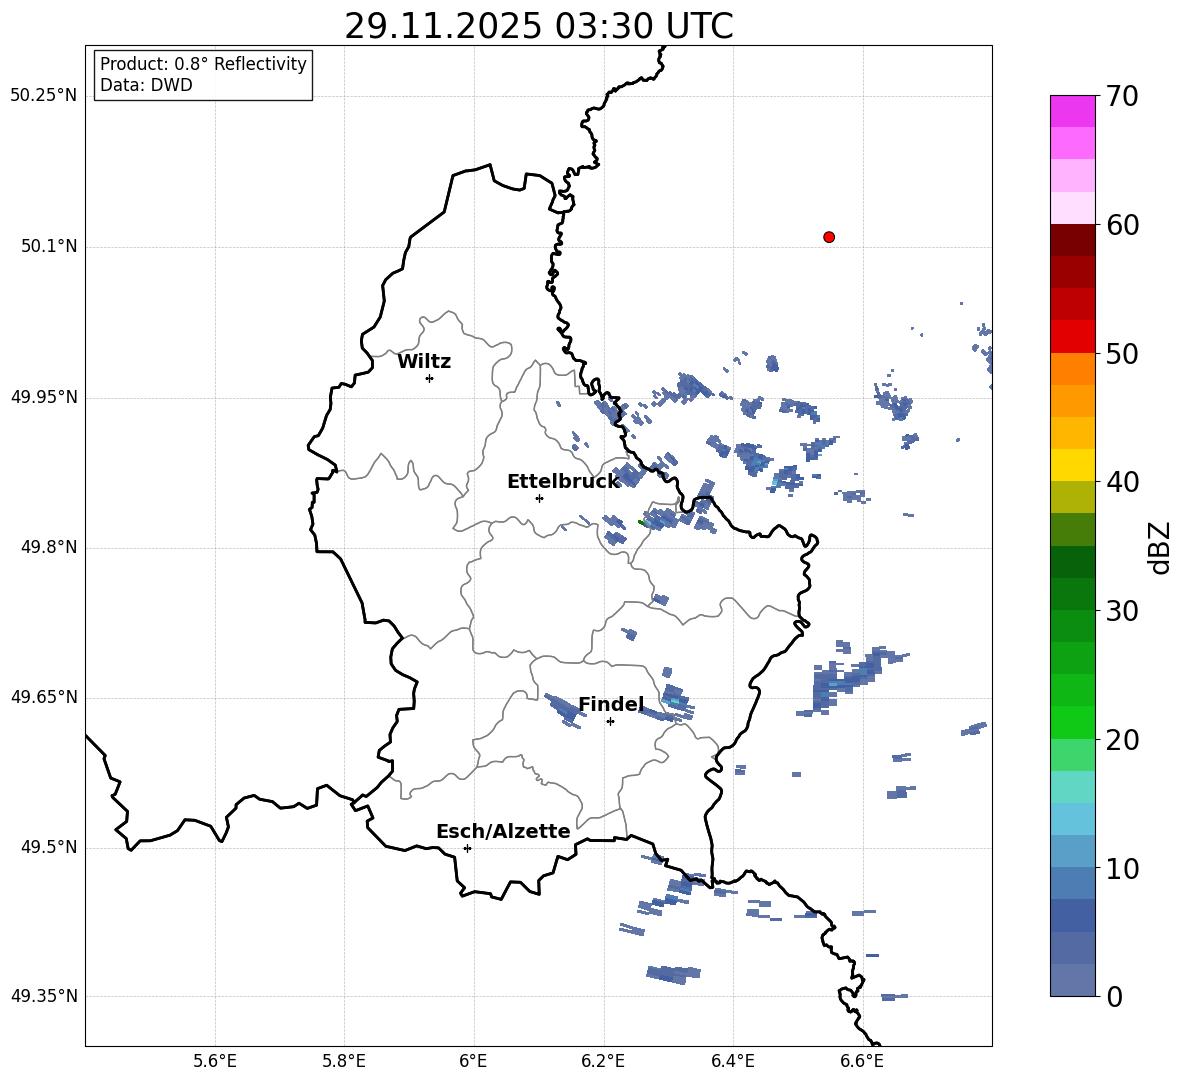1184x1081 pixels.
Task: Click the green echo pixel east of Ettelbruck
Action: pos(643,522)
